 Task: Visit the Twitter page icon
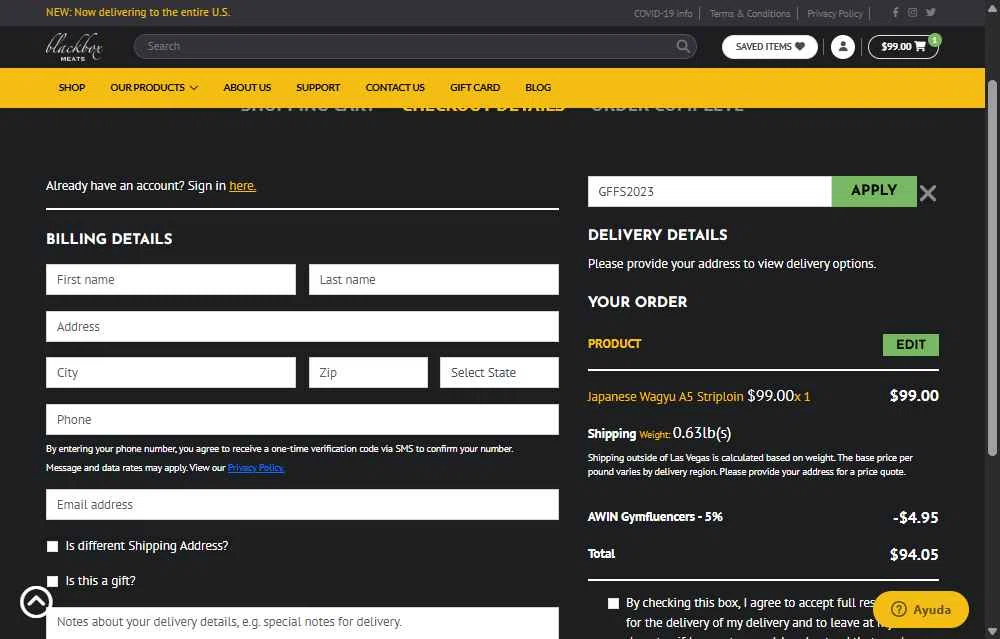[930, 12]
